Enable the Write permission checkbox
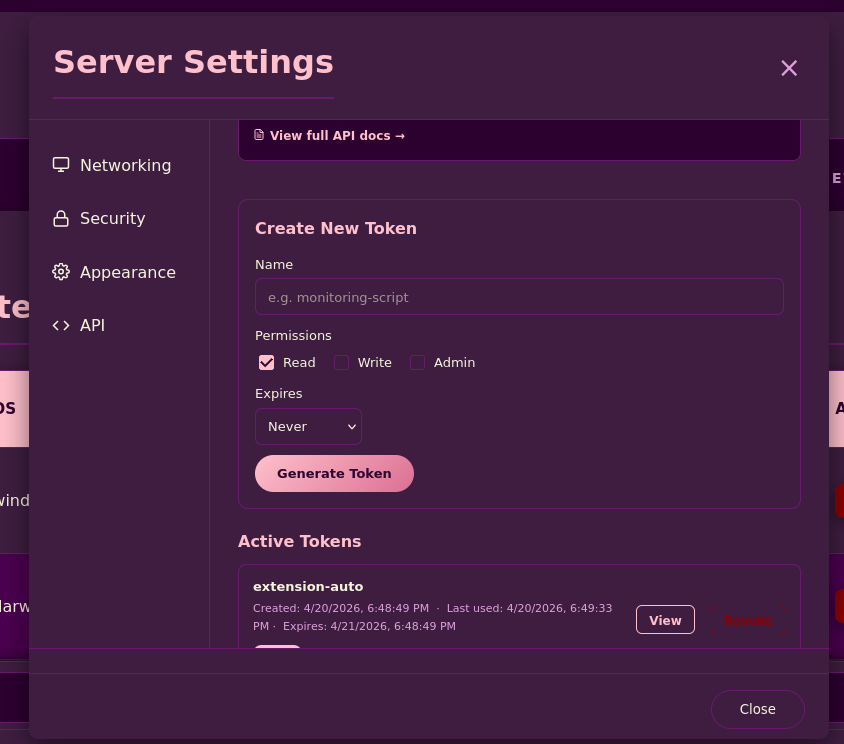Screen dimensions: 844x744 [342, 363]
